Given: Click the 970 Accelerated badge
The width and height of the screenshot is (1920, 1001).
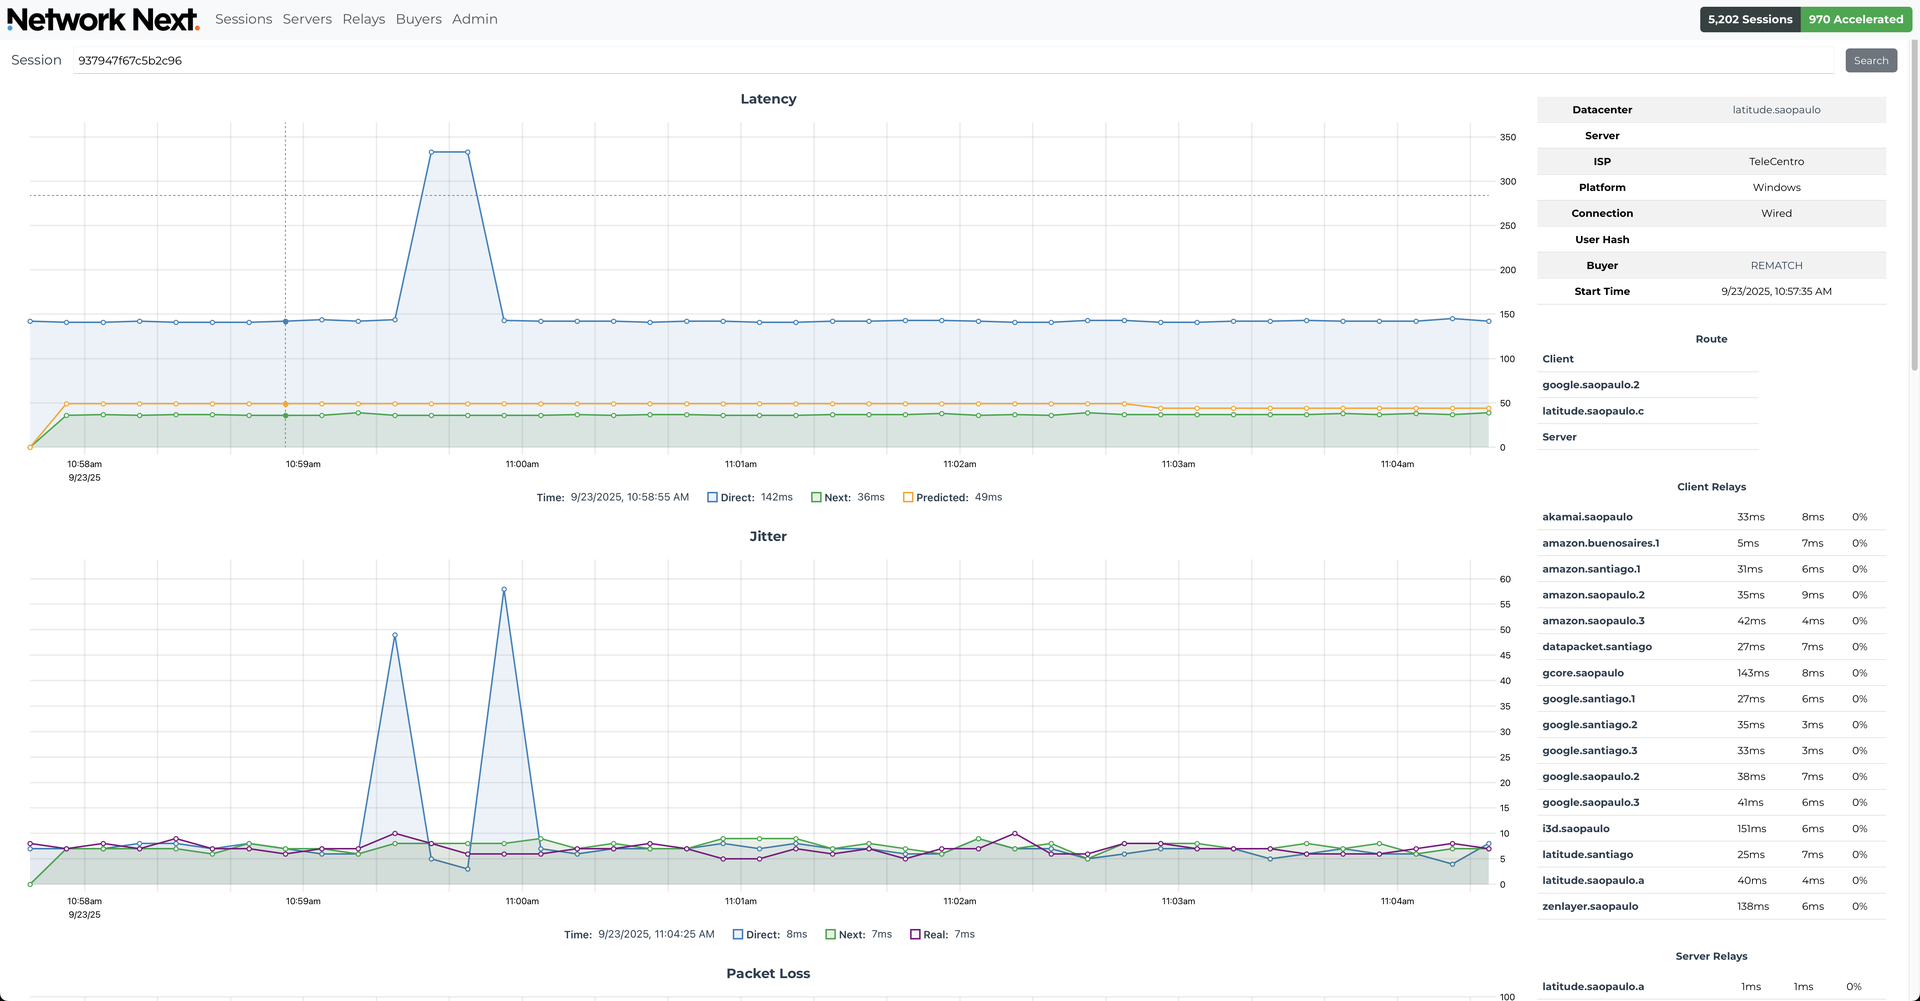Looking at the screenshot, I should tap(1856, 19).
